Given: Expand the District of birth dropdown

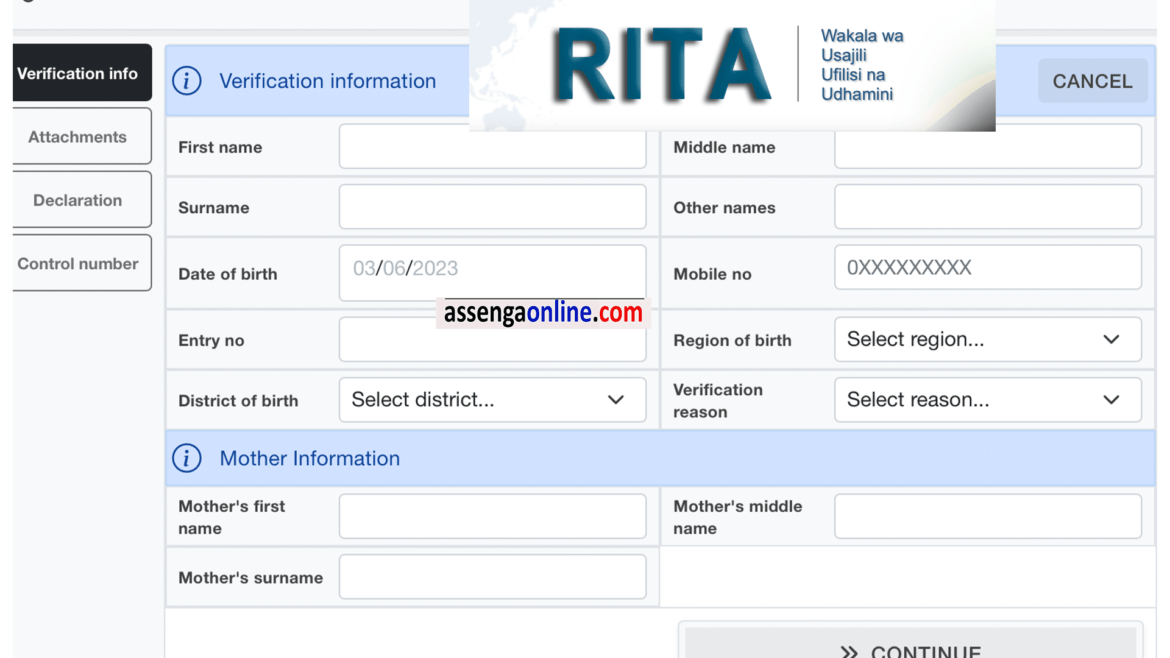Looking at the screenshot, I should coord(492,400).
